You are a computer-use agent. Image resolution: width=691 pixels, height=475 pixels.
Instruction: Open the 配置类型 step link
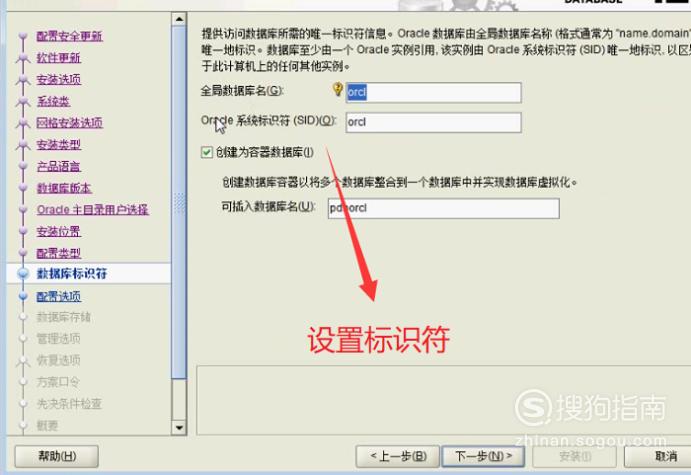[x=59, y=253]
